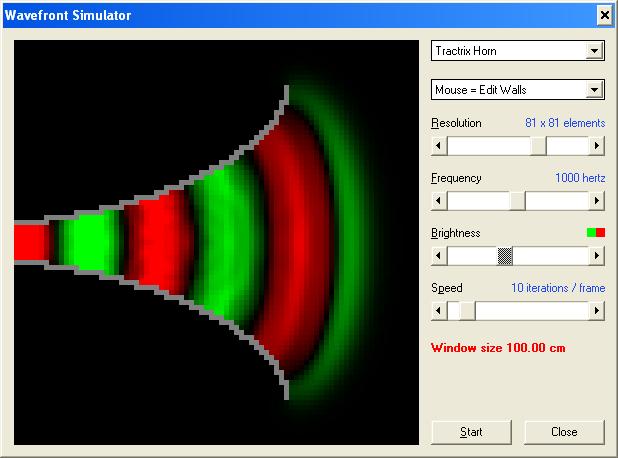The width and height of the screenshot is (618, 458).
Task: Click the Brightness slider left arrow
Action: 439,256
